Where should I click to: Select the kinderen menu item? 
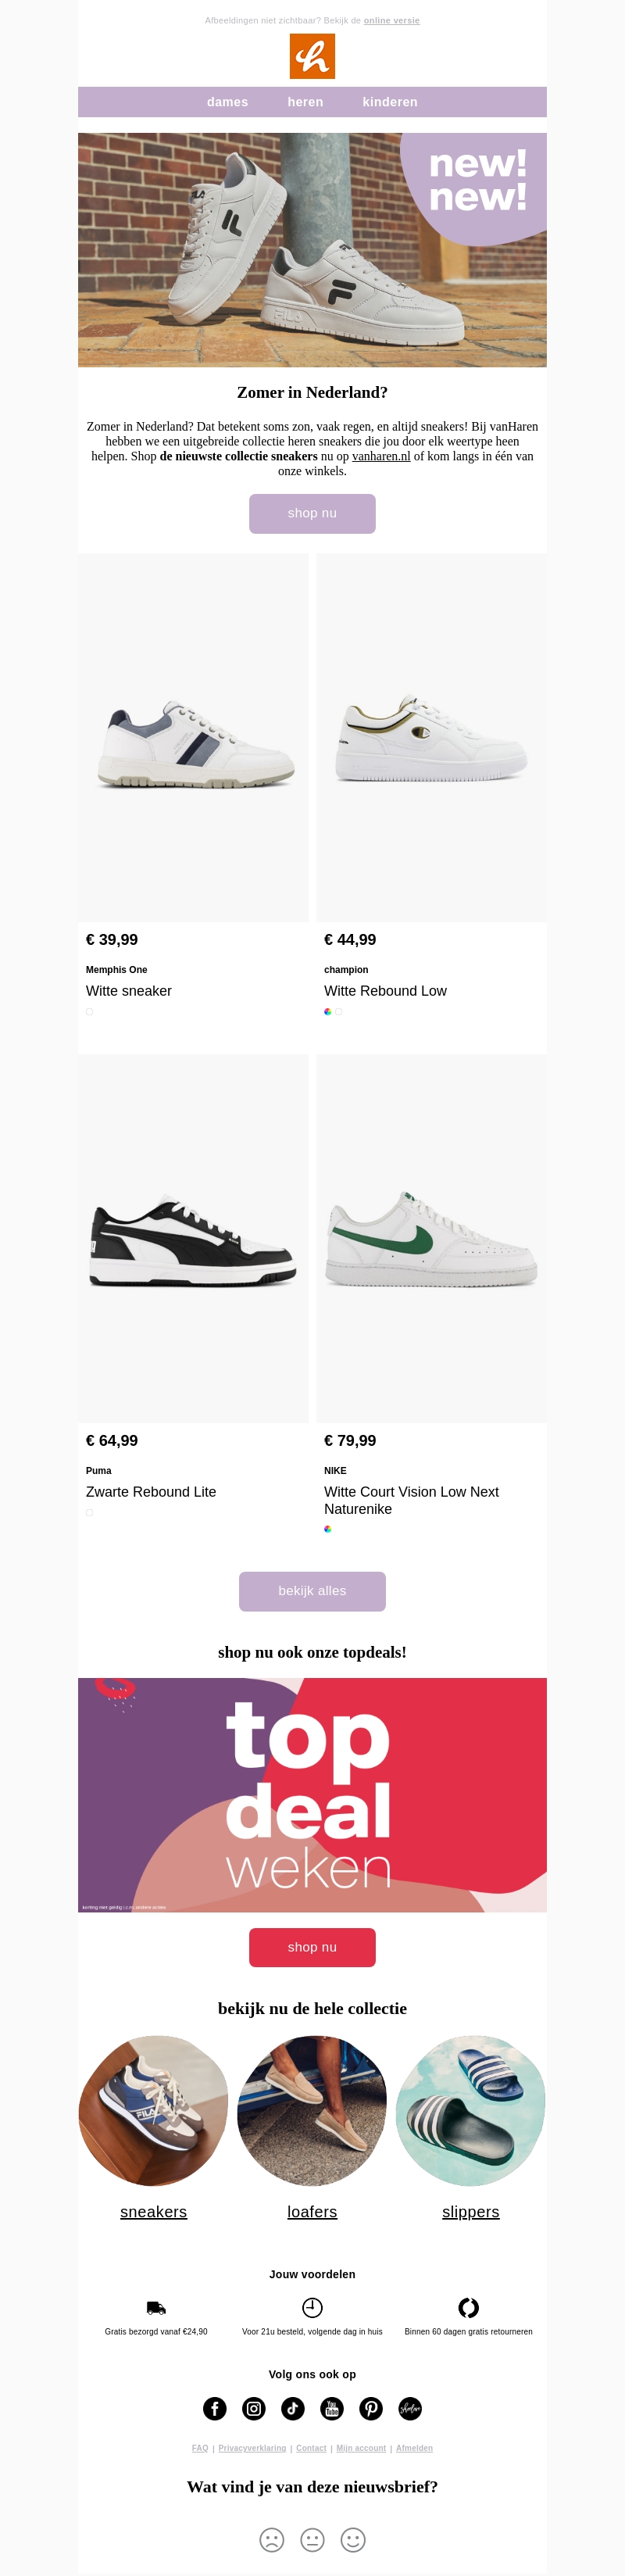coord(390,102)
